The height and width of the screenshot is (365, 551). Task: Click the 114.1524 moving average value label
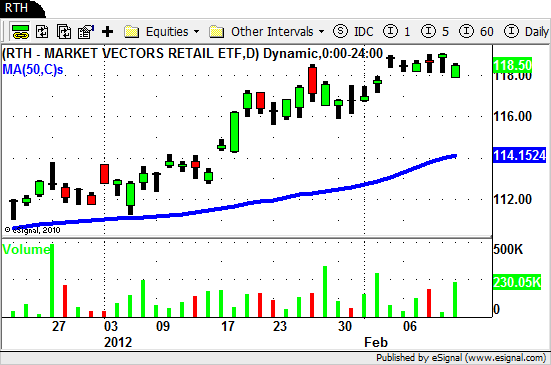[520, 155]
